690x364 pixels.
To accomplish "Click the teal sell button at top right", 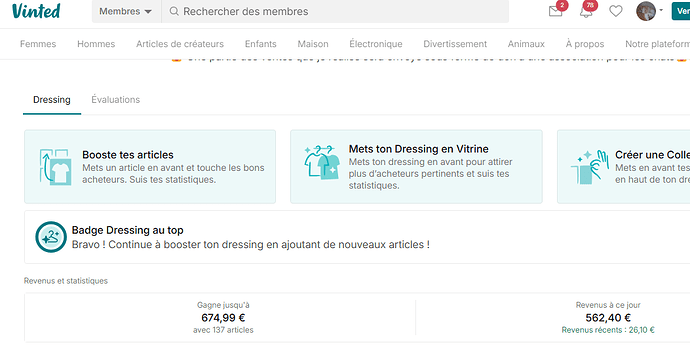I will [x=681, y=11].
